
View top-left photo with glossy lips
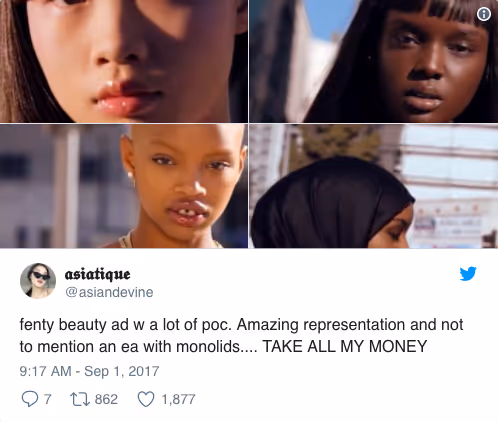point(124,61)
